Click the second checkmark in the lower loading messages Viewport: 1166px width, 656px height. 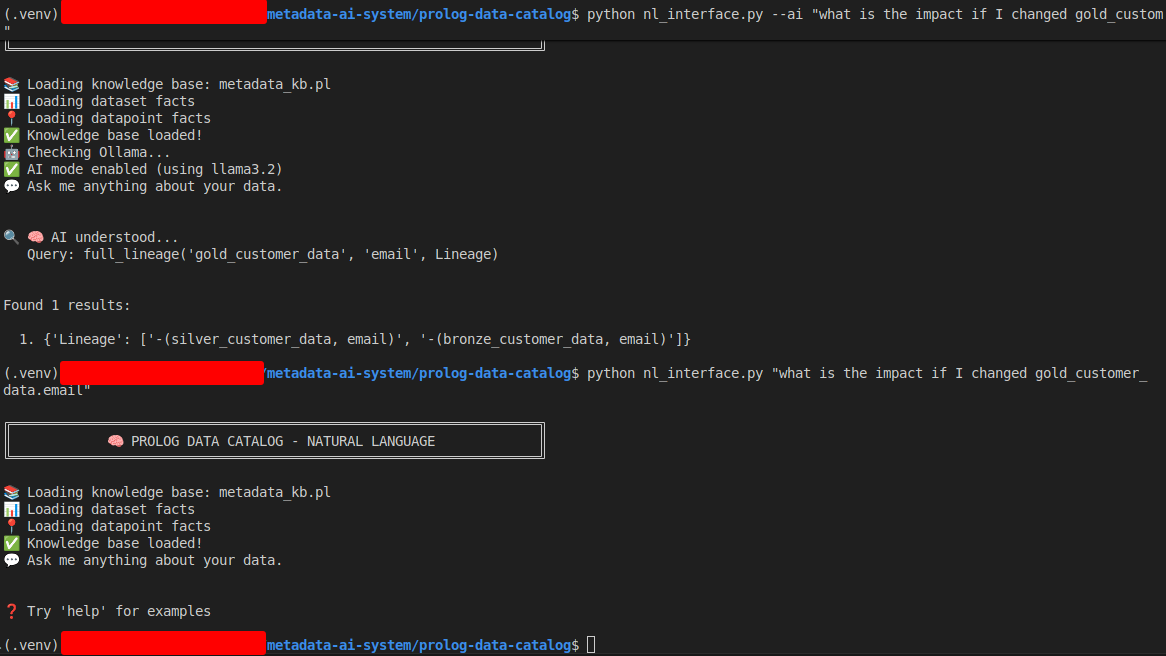[12, 543]
